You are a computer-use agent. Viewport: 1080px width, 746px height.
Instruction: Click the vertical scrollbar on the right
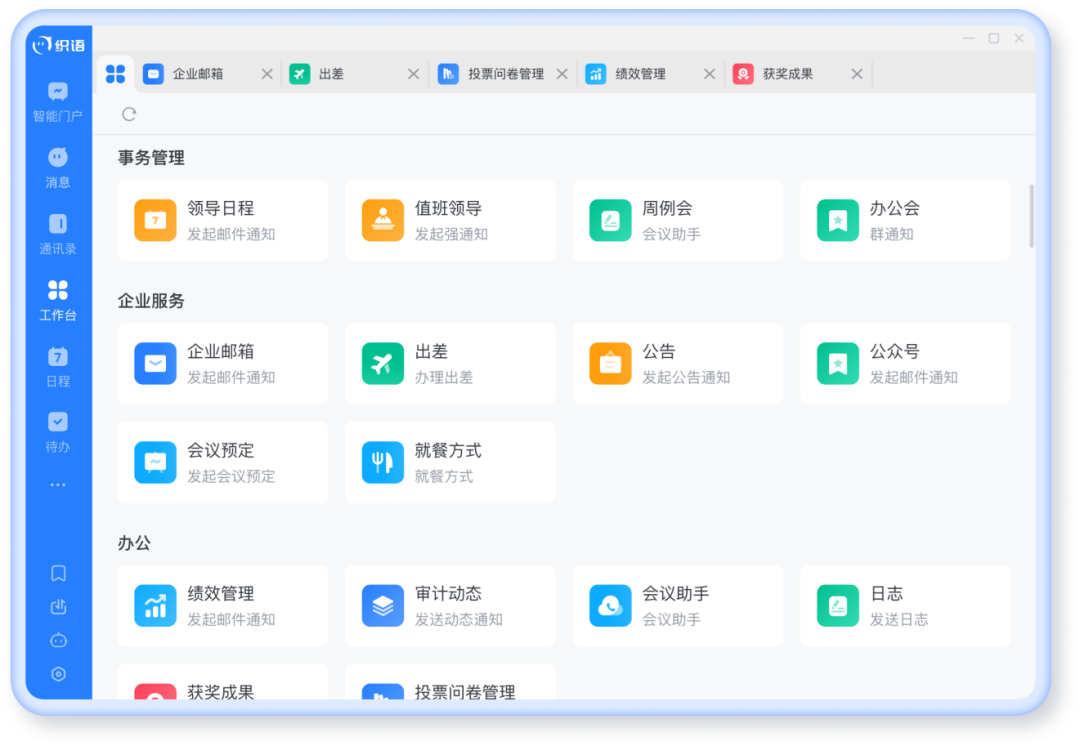click(1032, 215)
